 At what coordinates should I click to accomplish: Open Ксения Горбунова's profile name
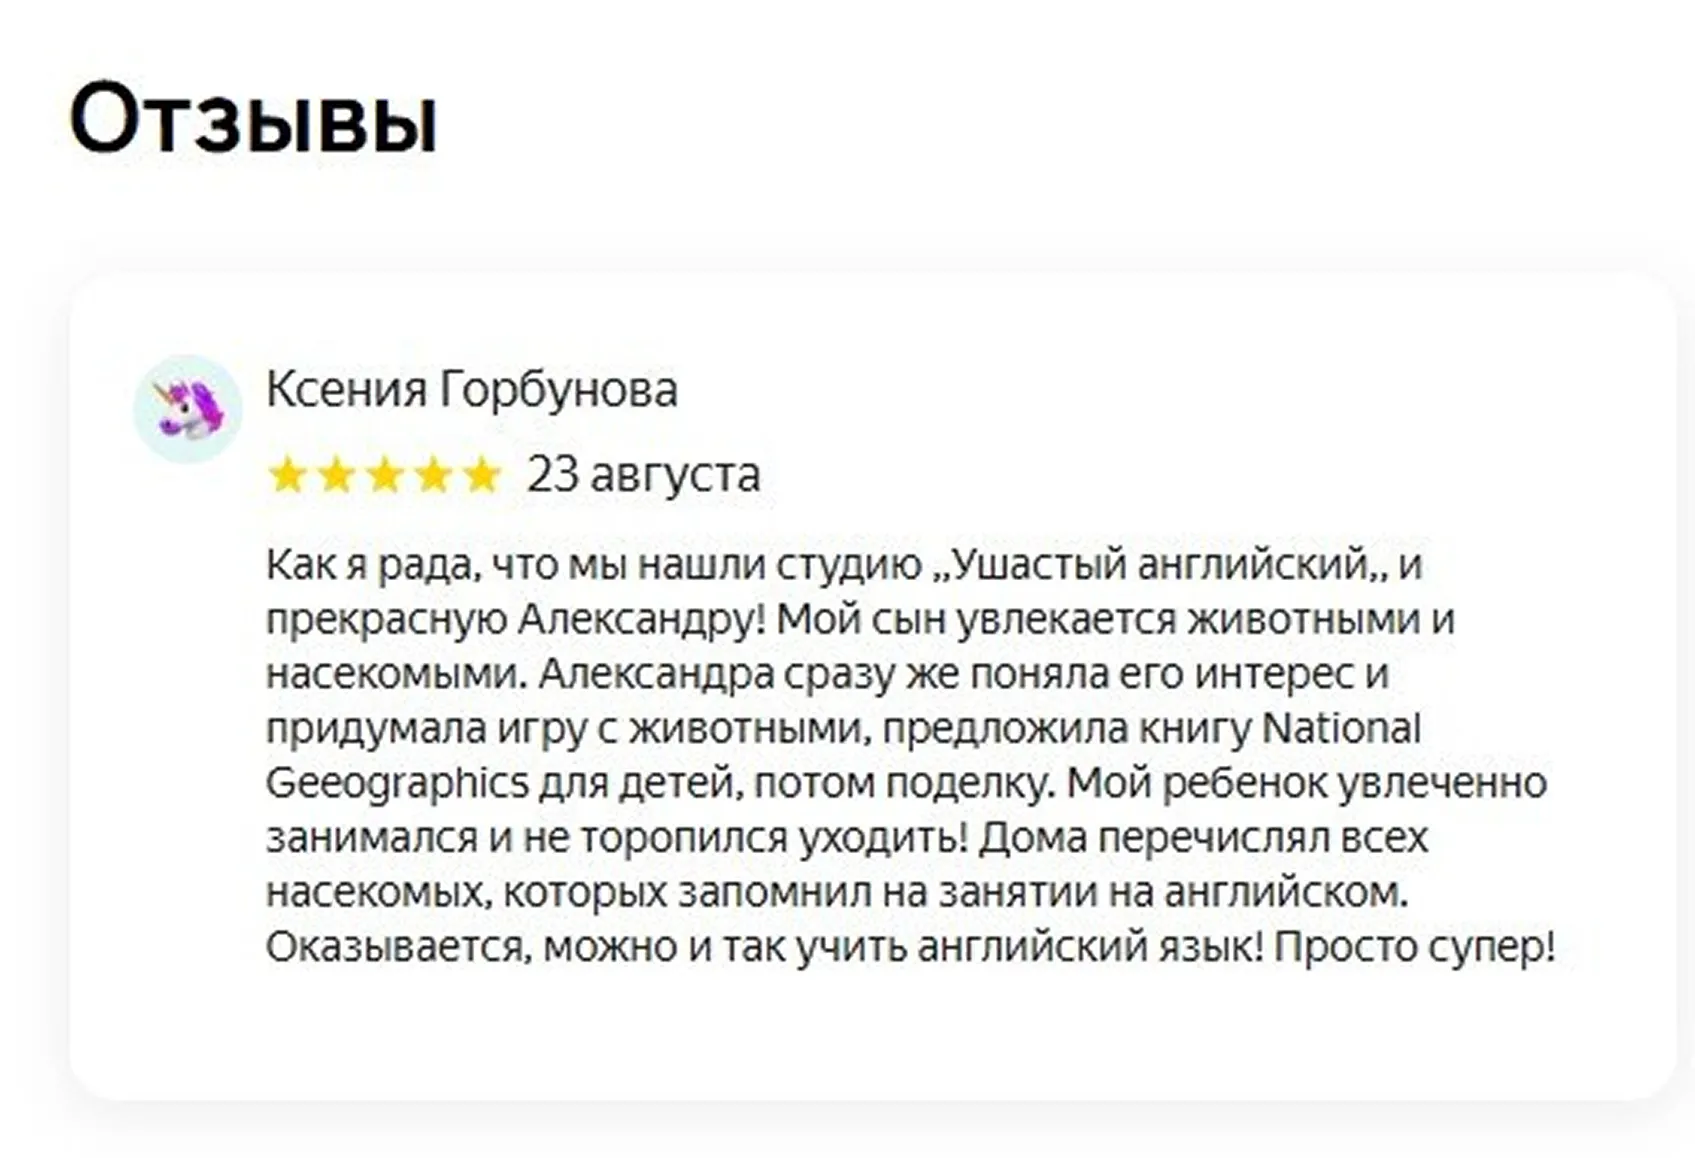pos(472,390)
